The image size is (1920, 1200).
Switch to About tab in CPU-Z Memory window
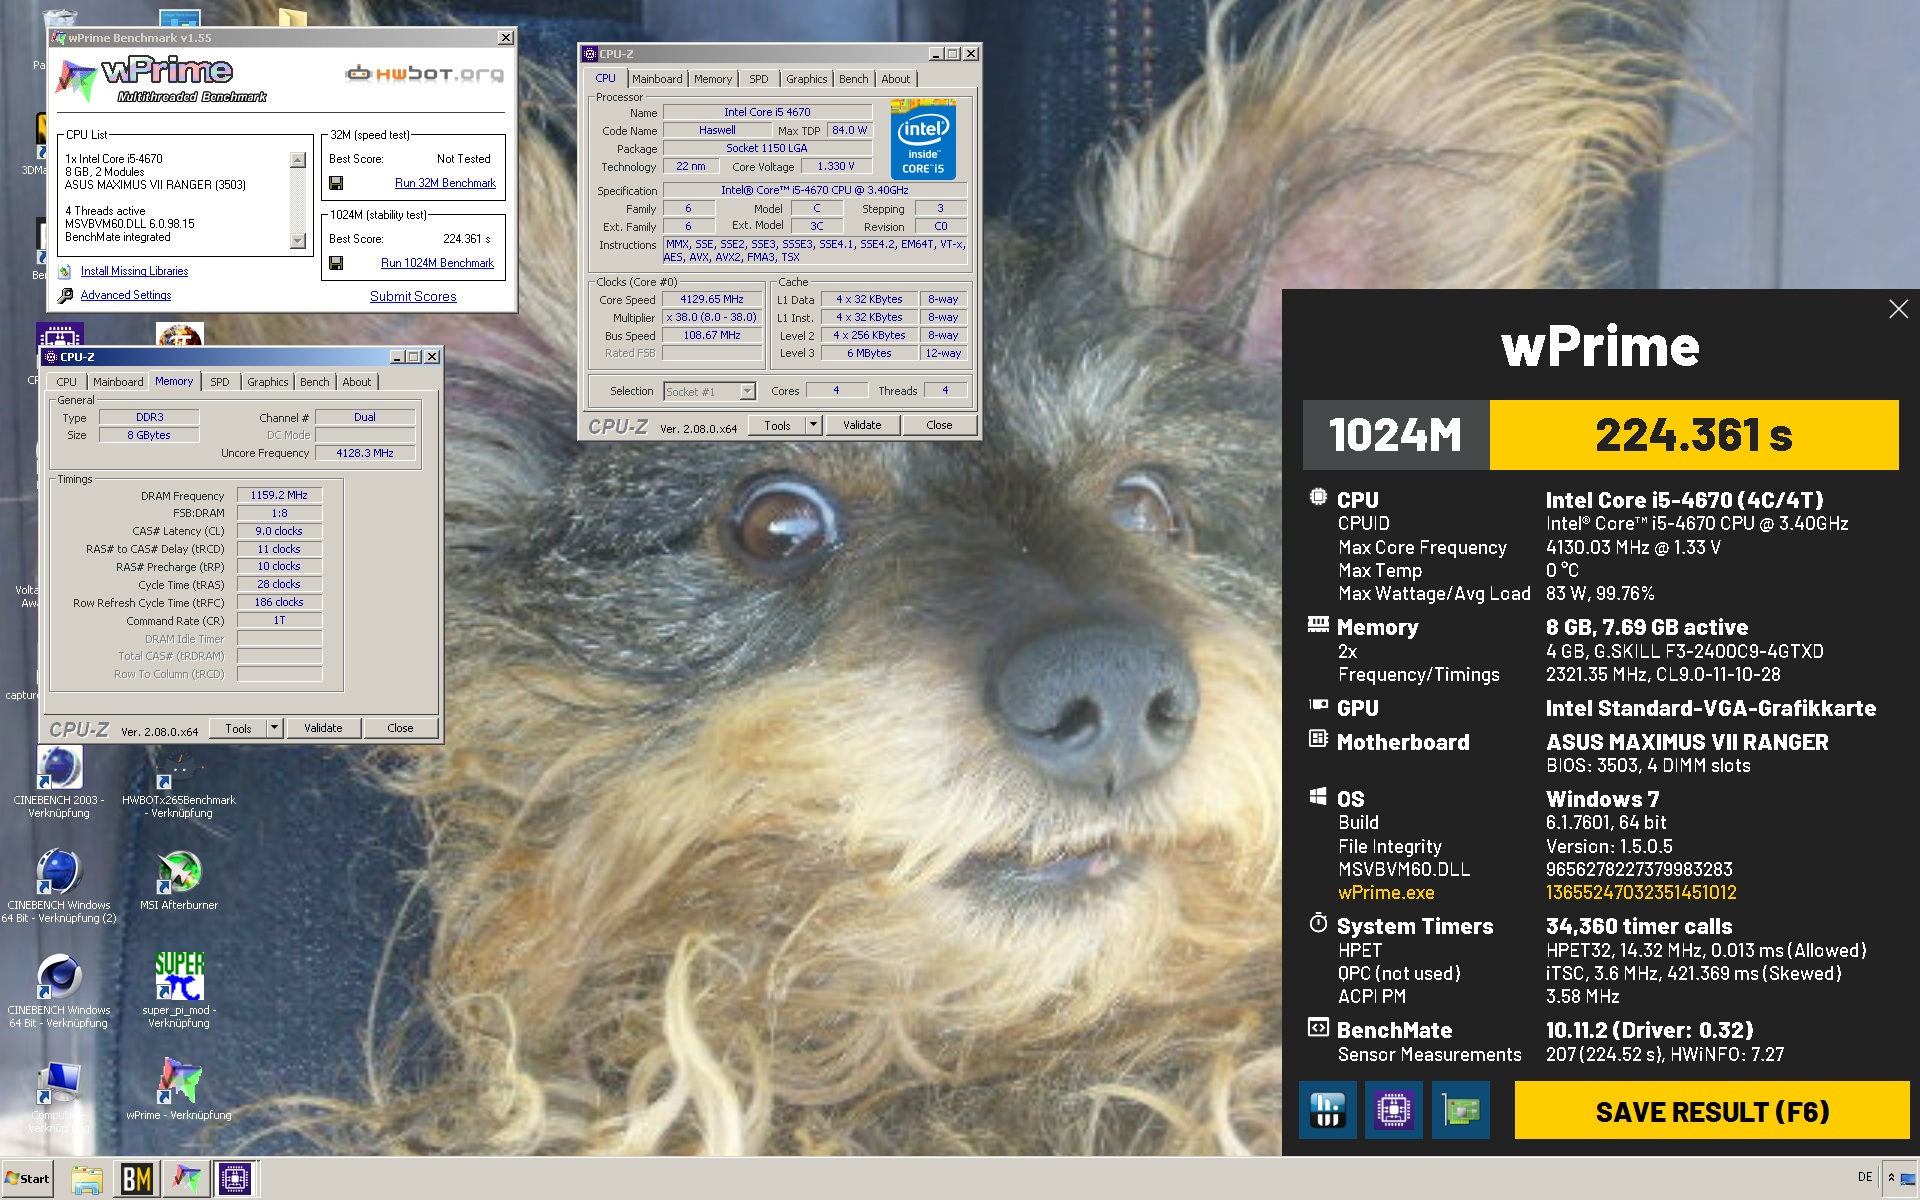356,382
